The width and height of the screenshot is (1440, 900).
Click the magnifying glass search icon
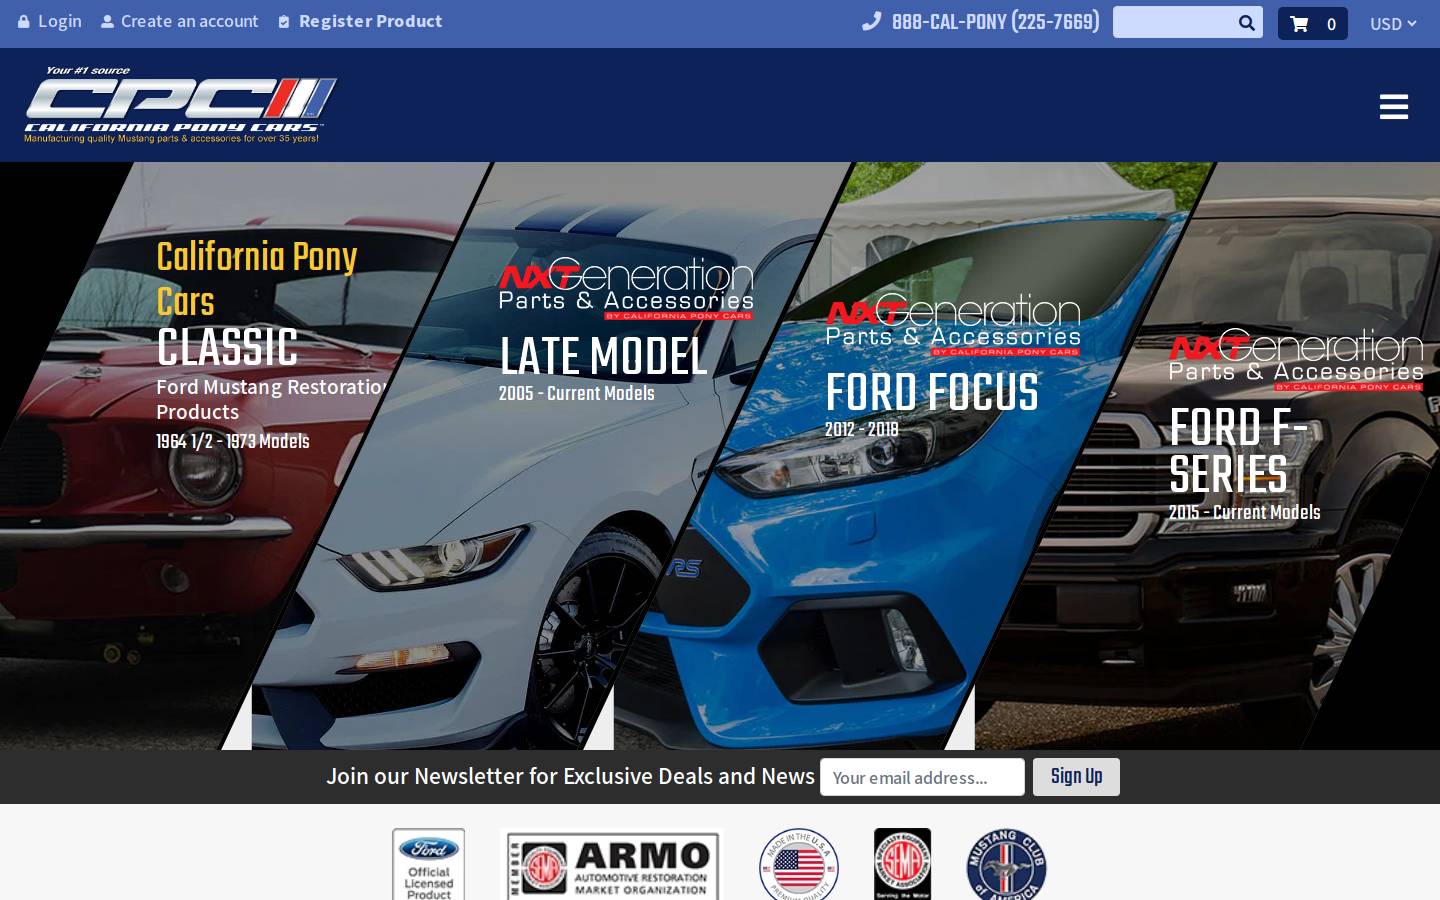tap(1247, 22)
